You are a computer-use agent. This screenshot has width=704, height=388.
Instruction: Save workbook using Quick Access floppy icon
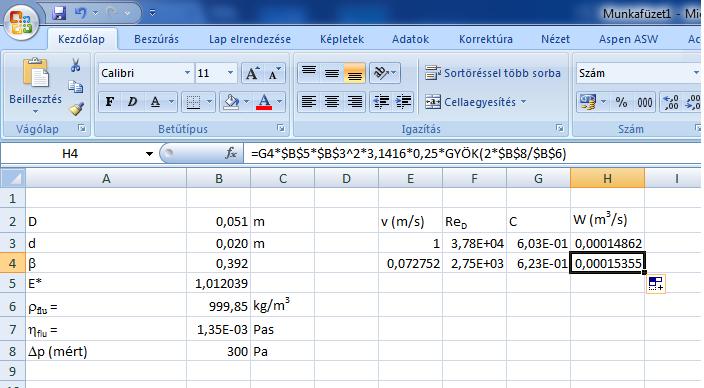point(59,13)
